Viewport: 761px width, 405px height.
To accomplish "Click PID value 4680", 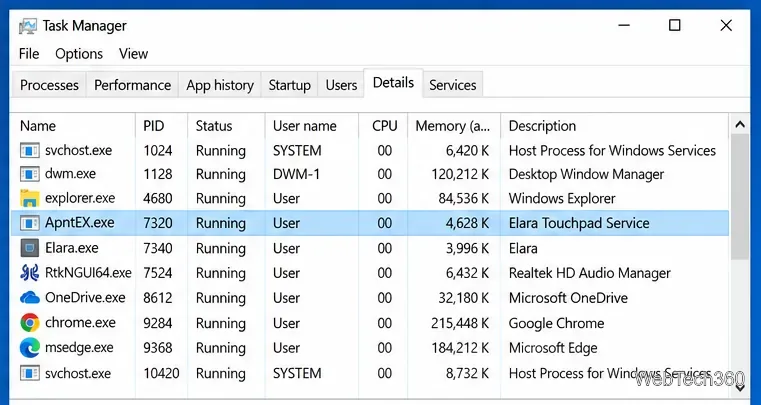I will click(x=158, y=198).
